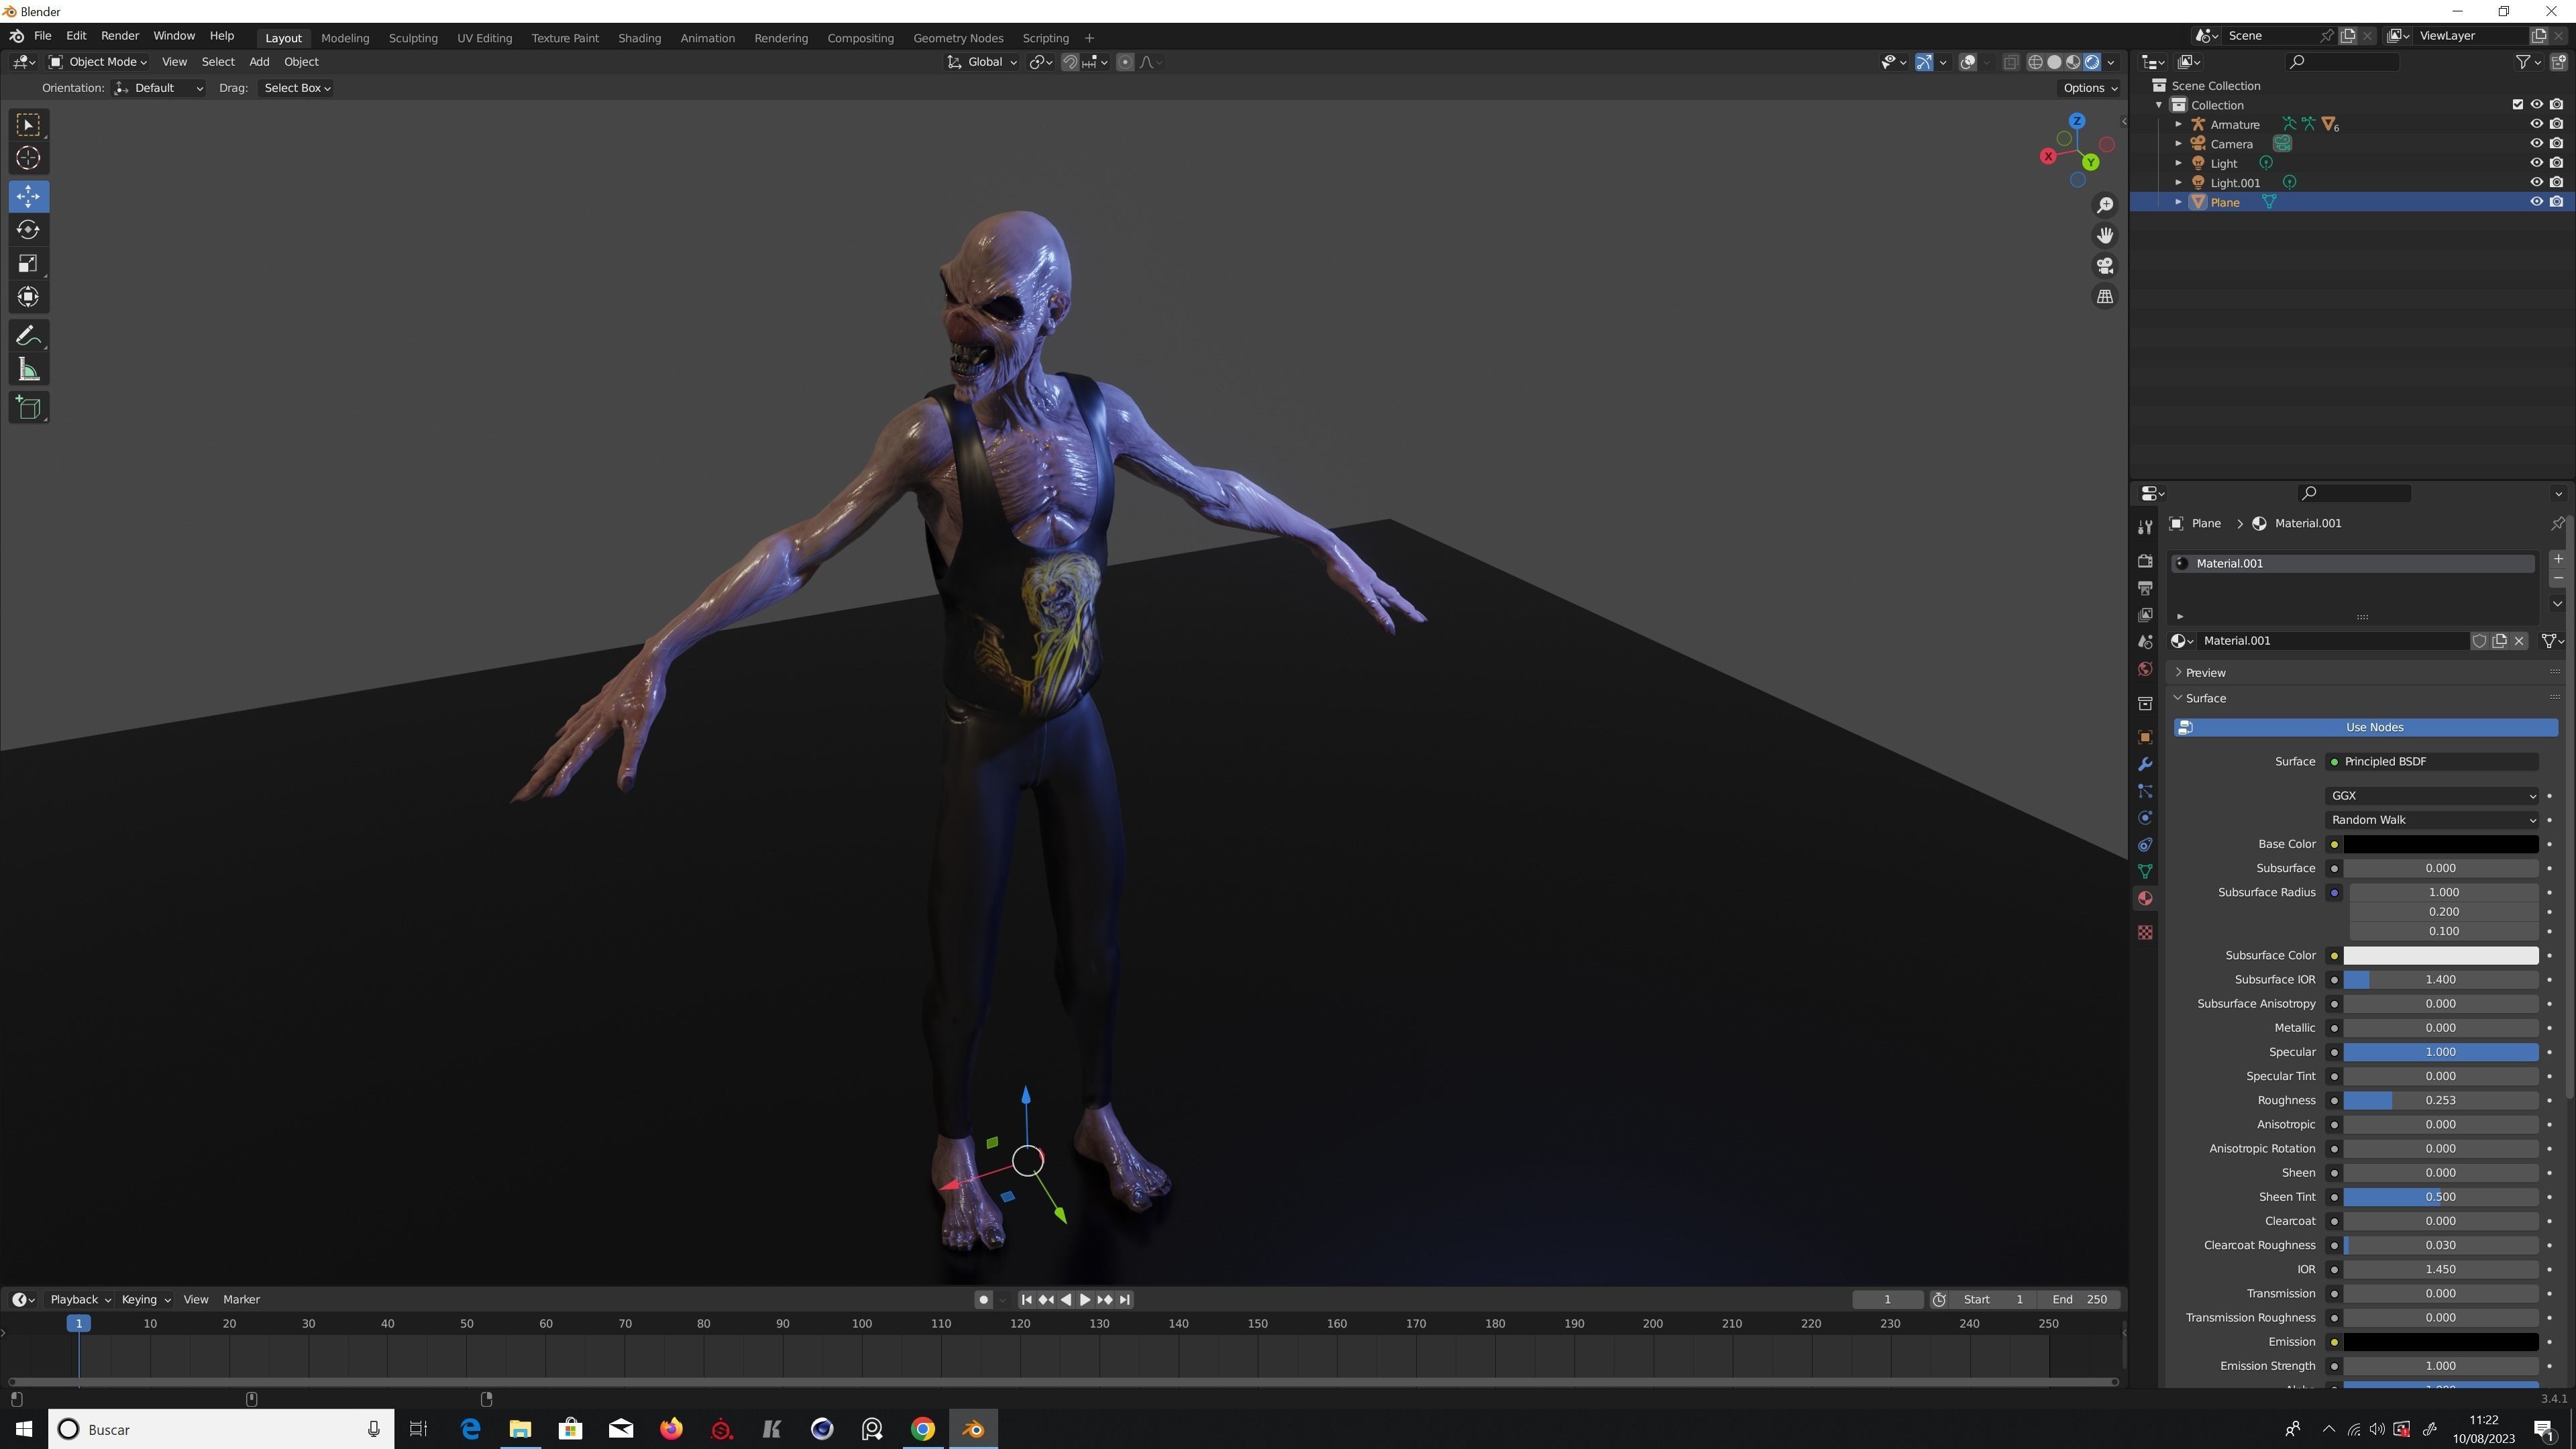Toggle proportional editing
This screenshot has width=2576, height=1449.
[1125, 62]
